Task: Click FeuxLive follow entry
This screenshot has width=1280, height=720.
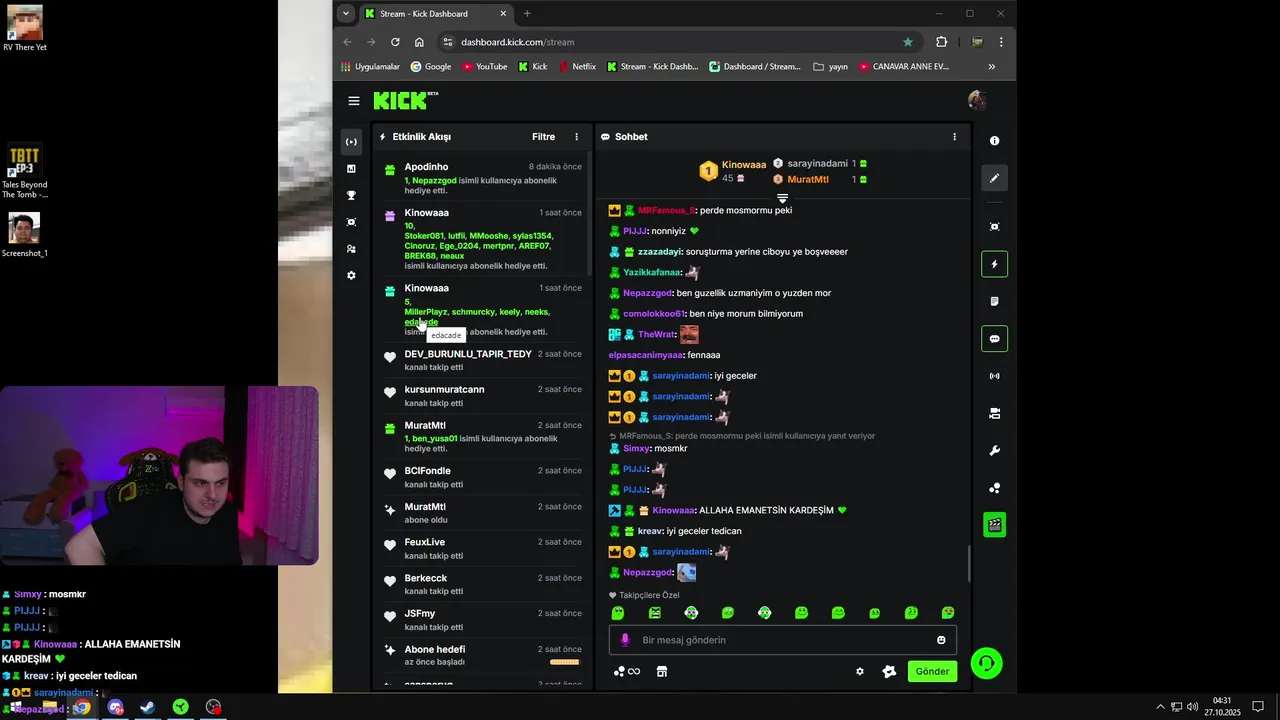Action: coord(483,548)
